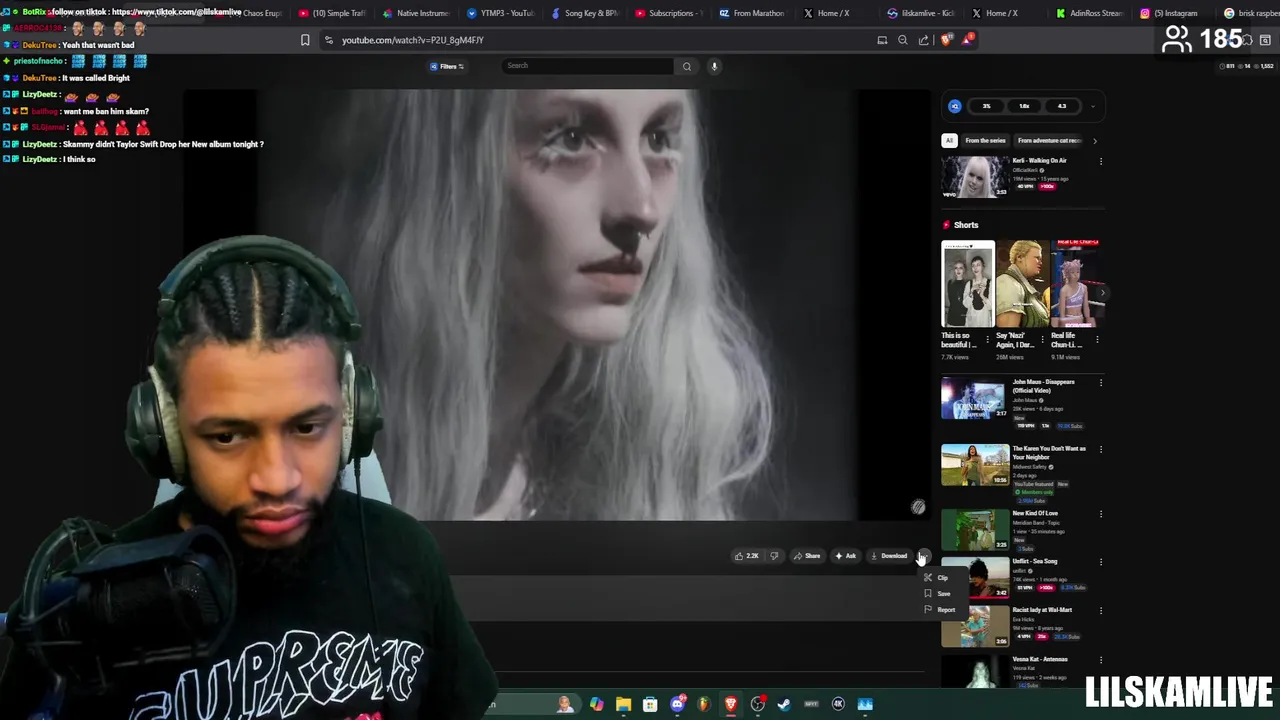Click the share page icon in address bar
Image resolution: width=1280 pixels, height=720 pixels.
(x=923, y=40)
